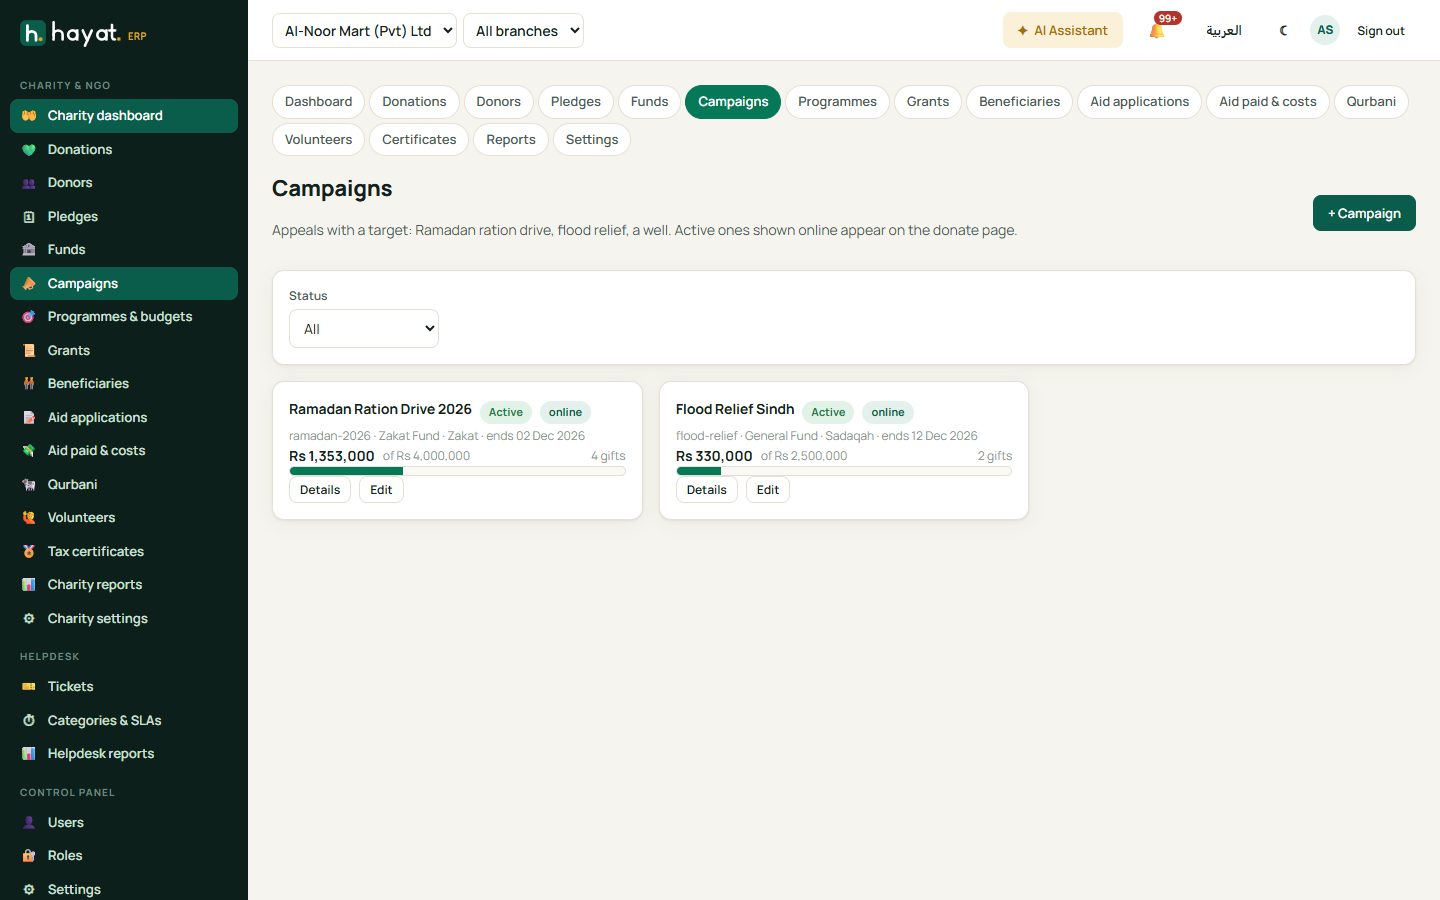The height and width of the screenshot is (900, 1440).
Task: Expand the Status filter dropdown
Action: (364, 329)
